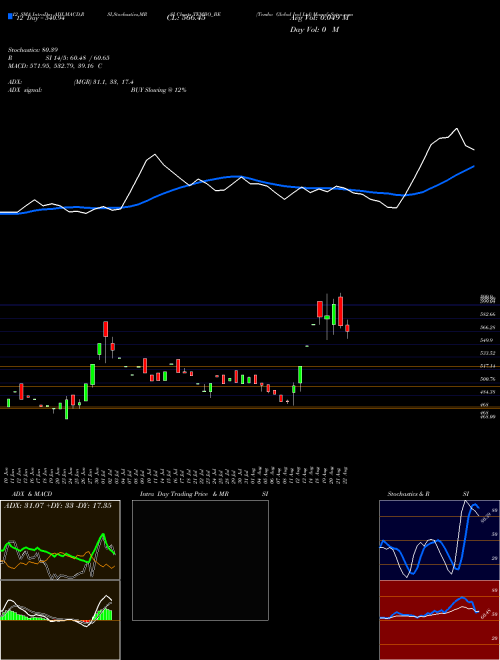Click the right end of the blue SMA line

click(x=474, y=166)
